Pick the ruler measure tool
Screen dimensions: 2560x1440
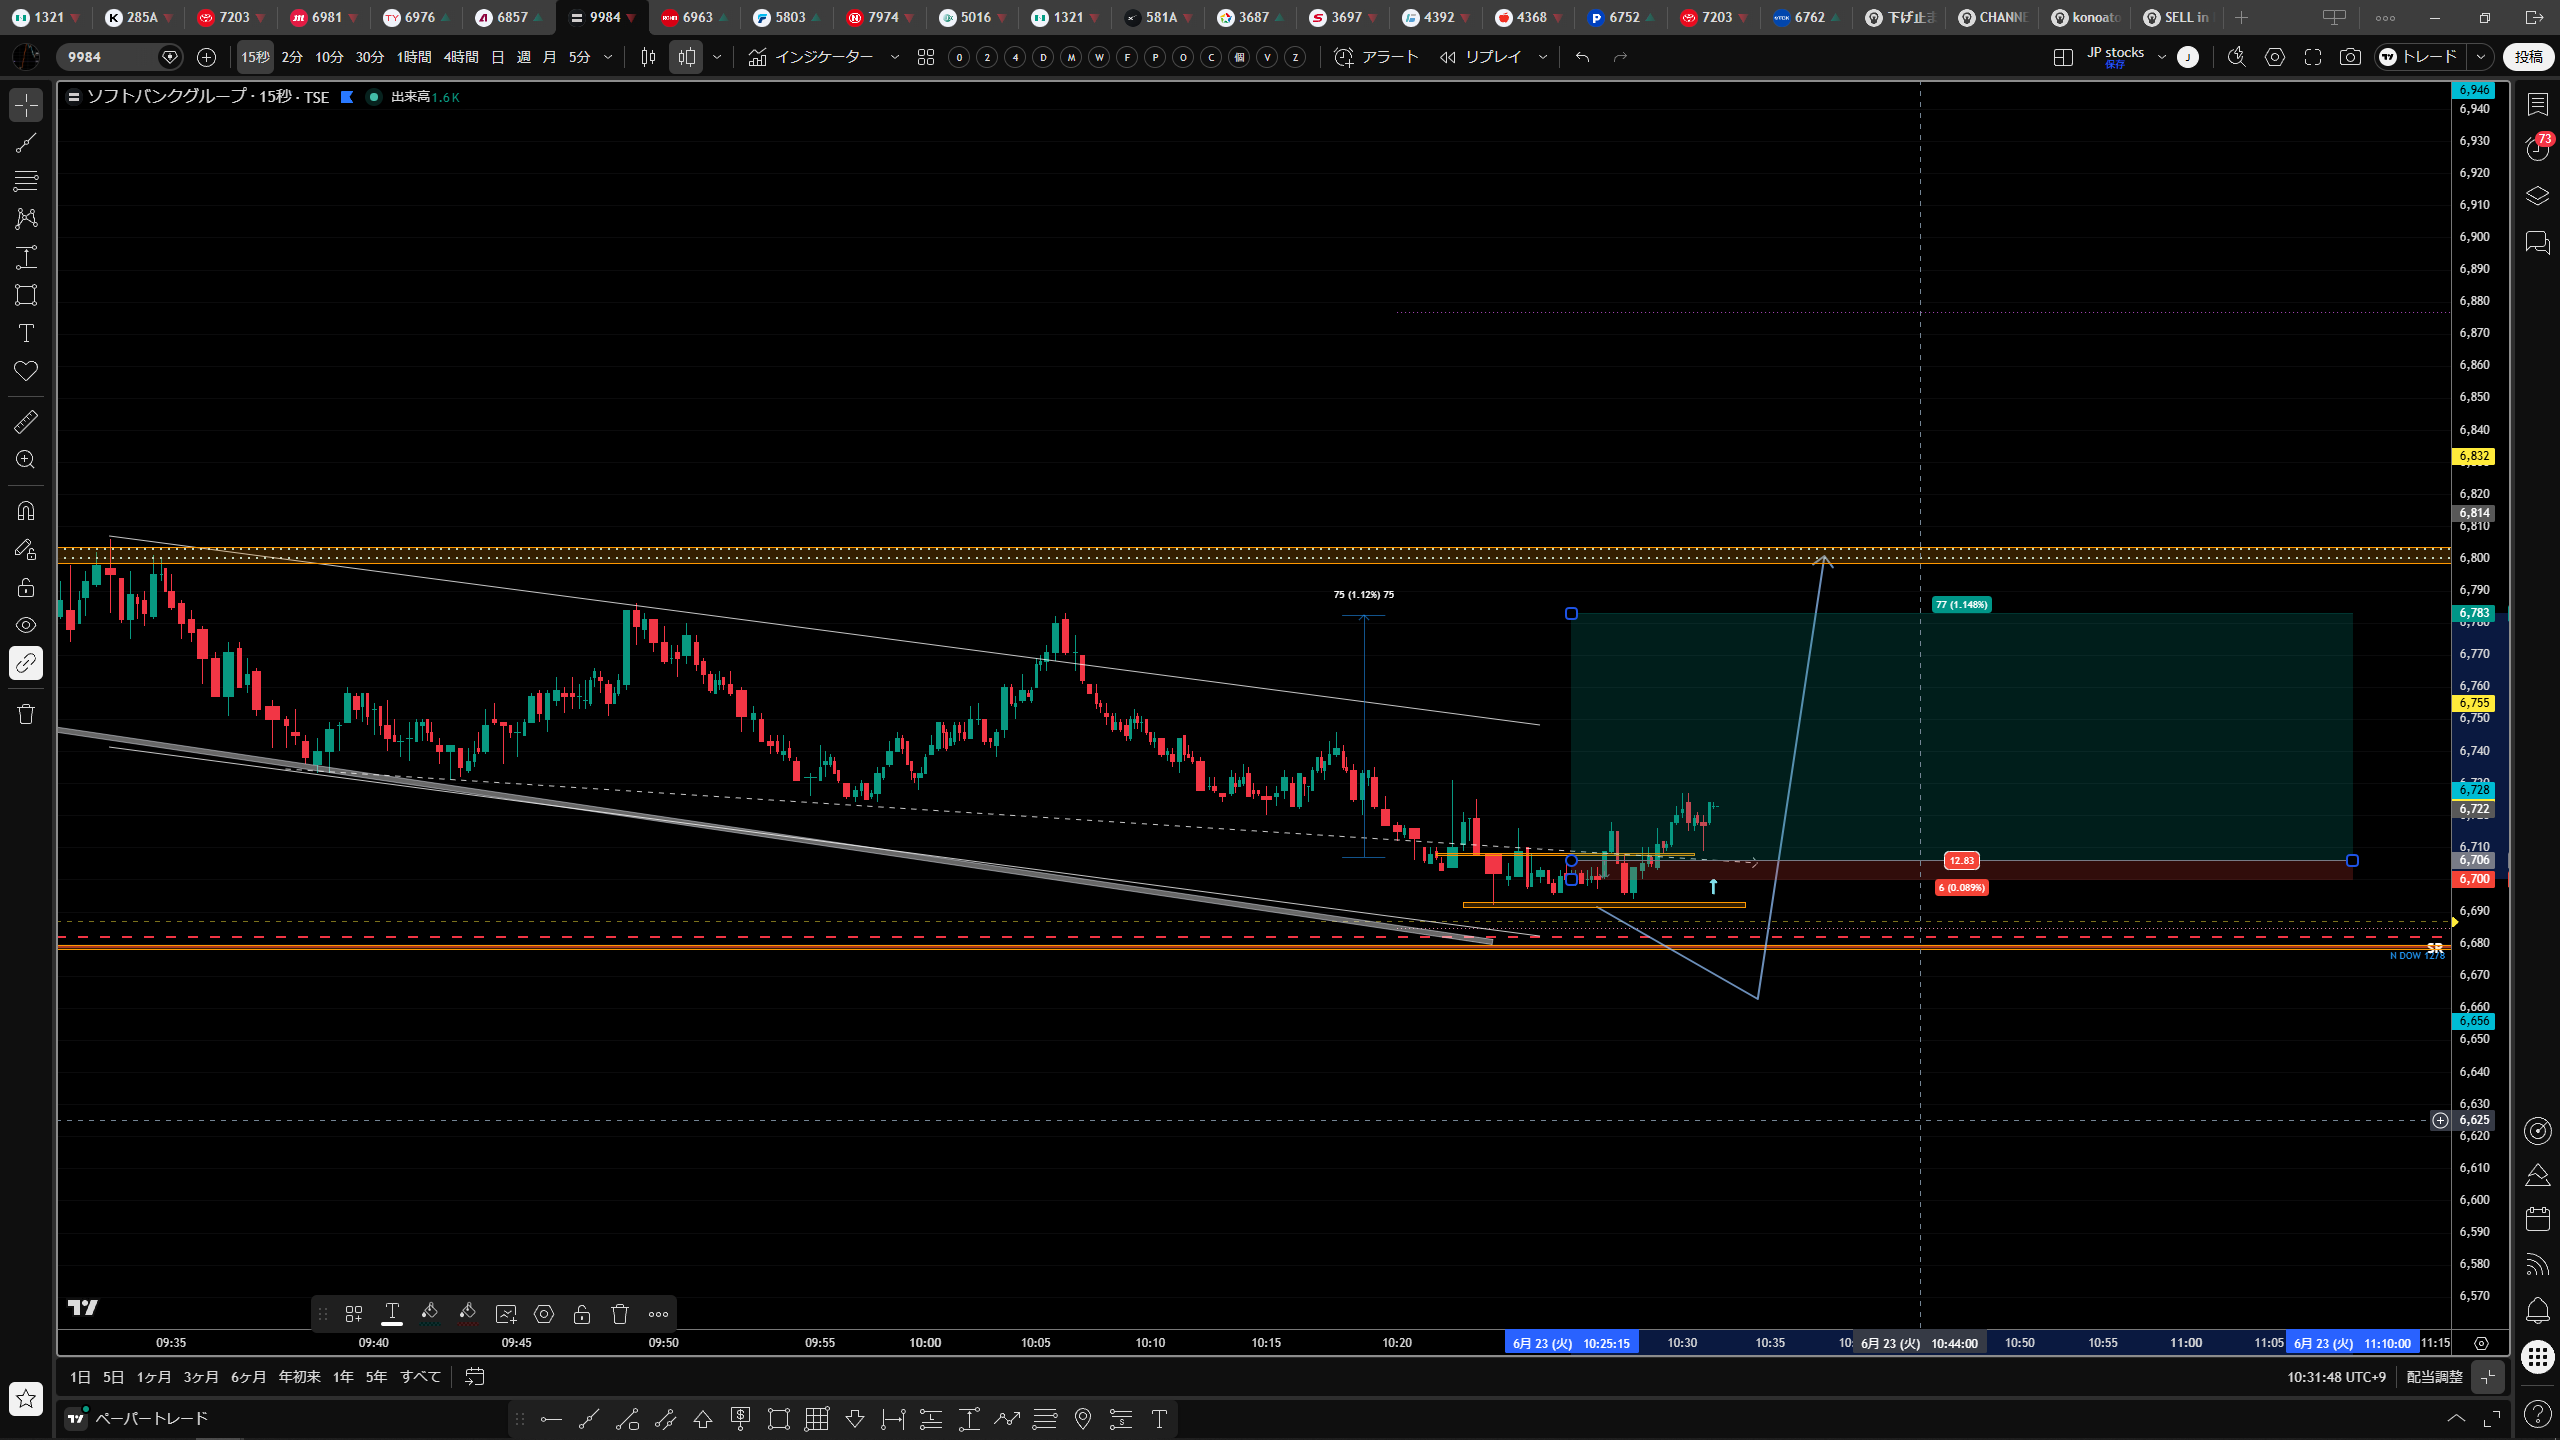pyautogui.click(x=26, y=422)
